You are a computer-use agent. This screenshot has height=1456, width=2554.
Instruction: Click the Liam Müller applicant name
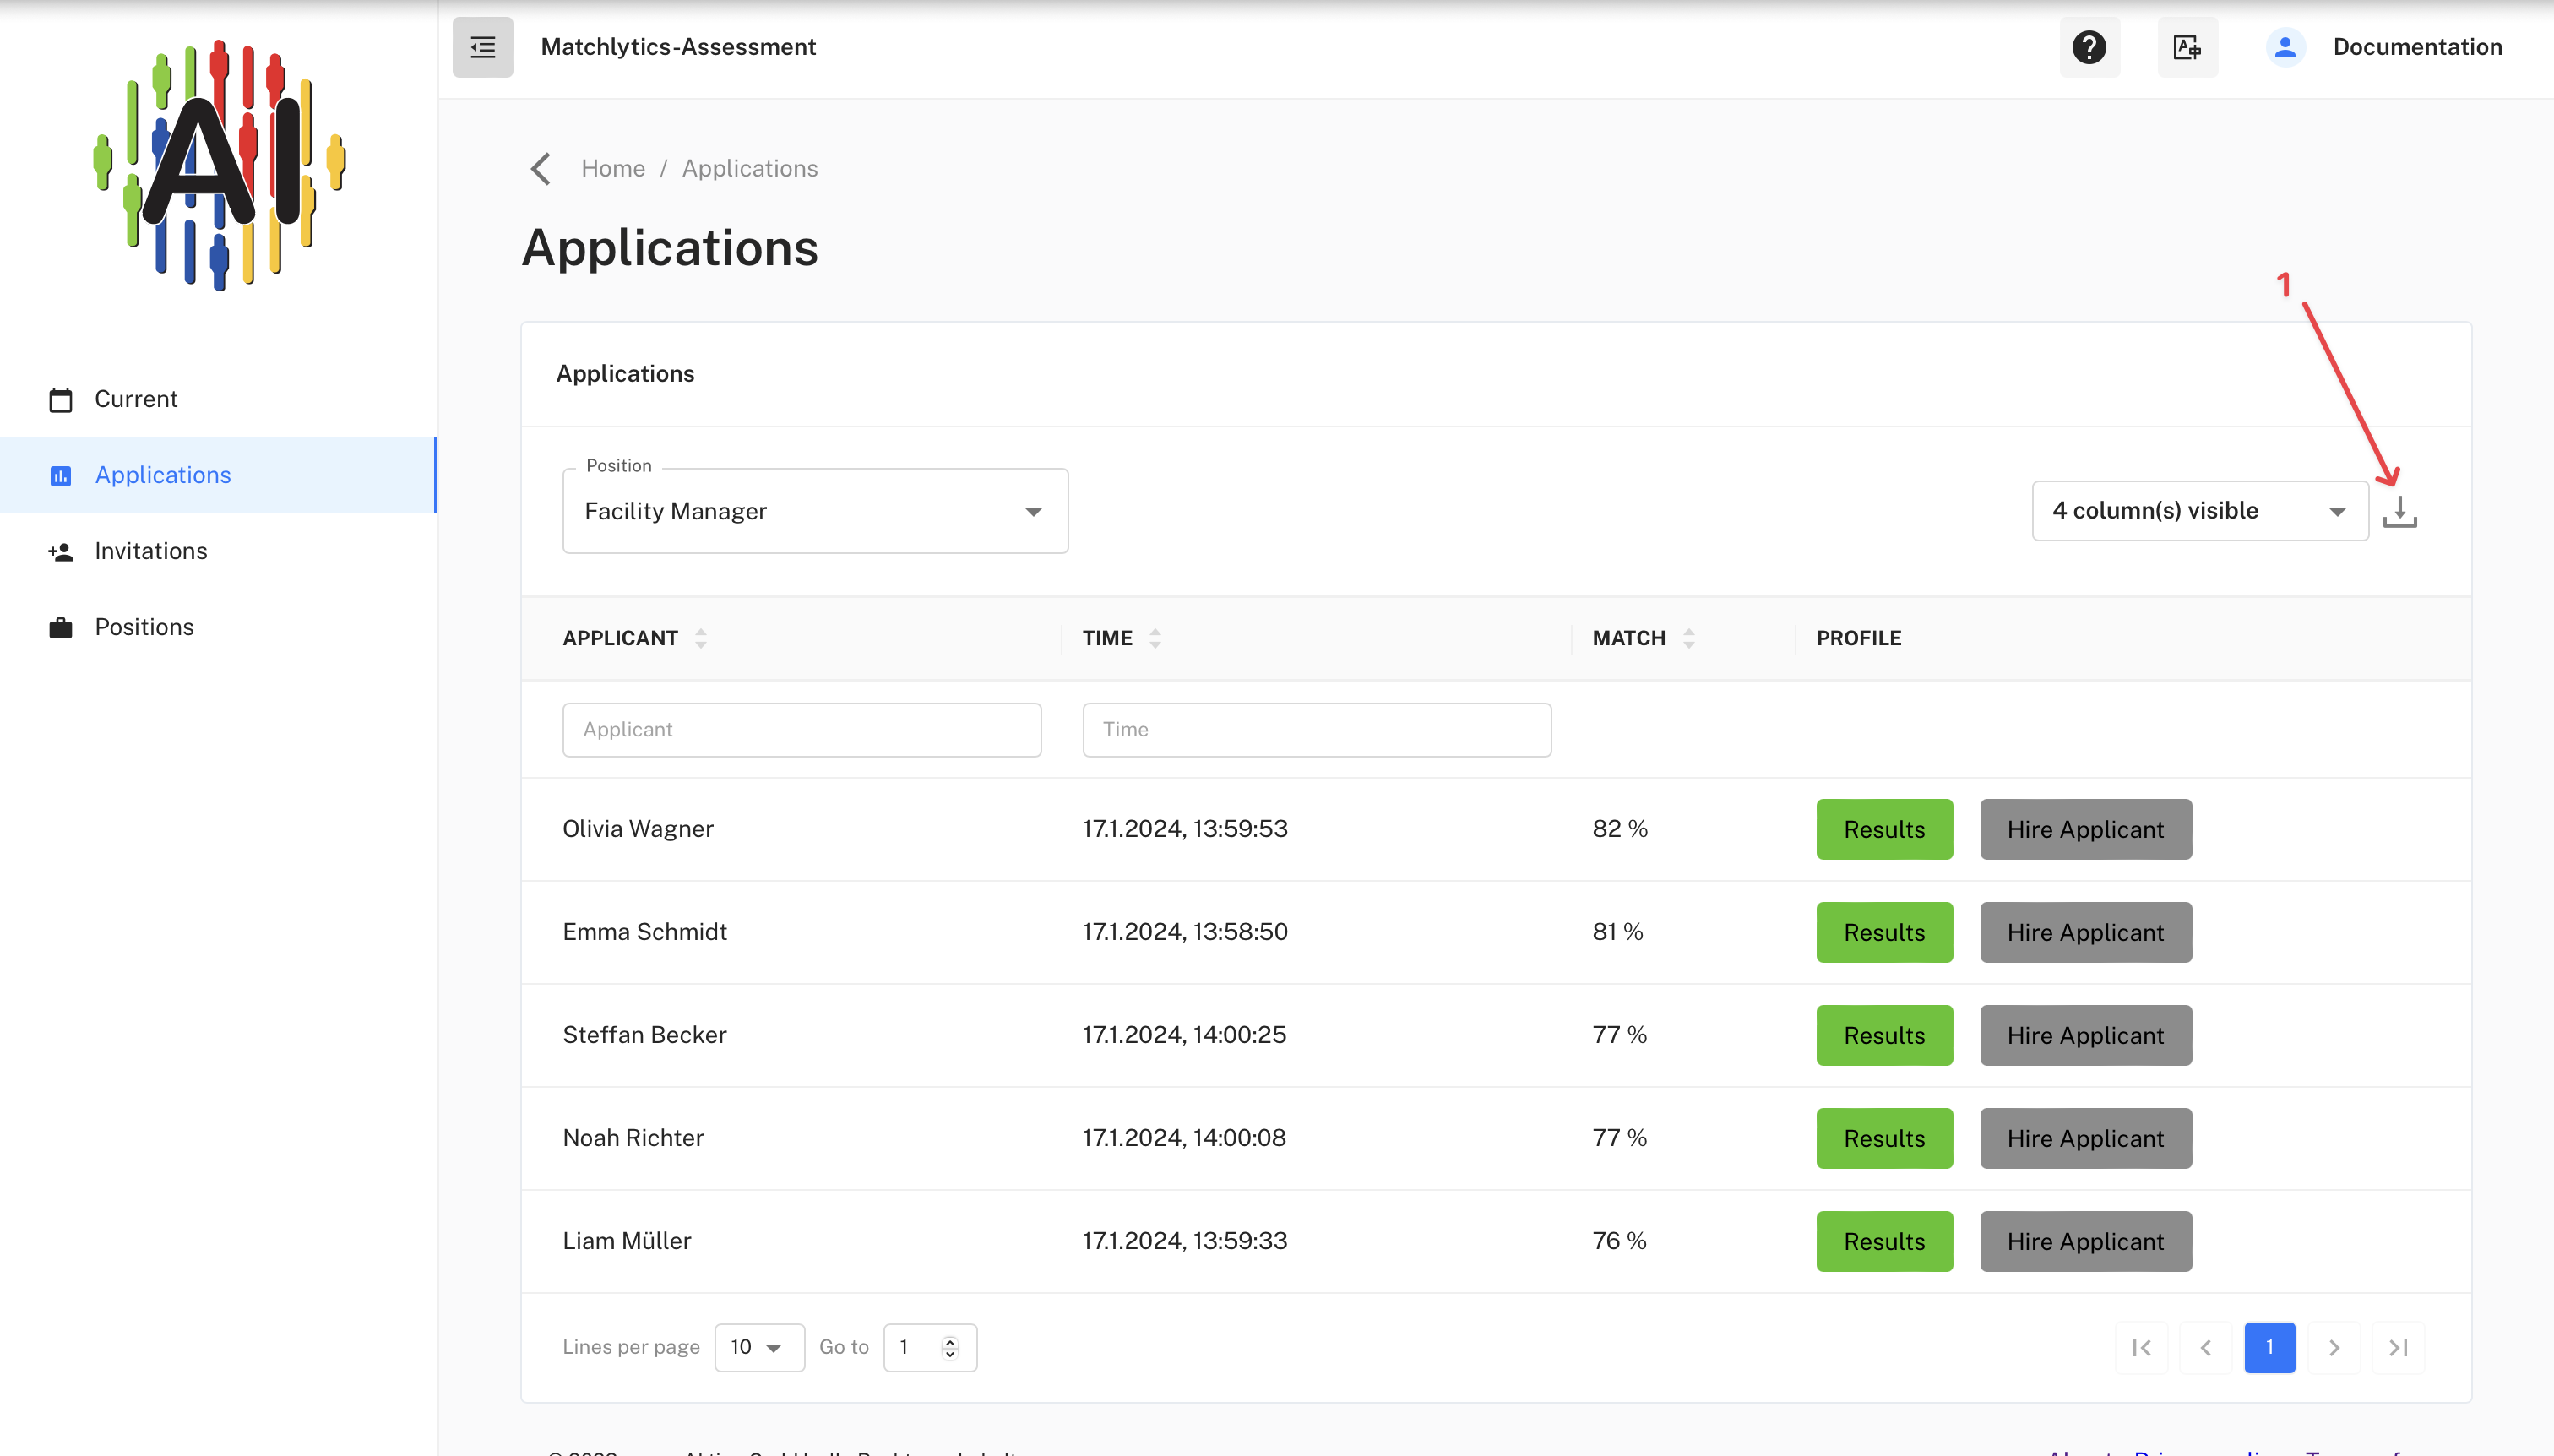click(627, 1241)
